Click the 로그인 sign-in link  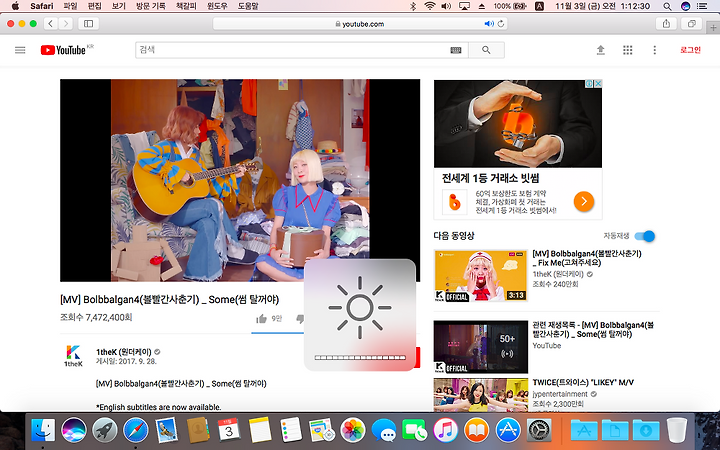690,50
